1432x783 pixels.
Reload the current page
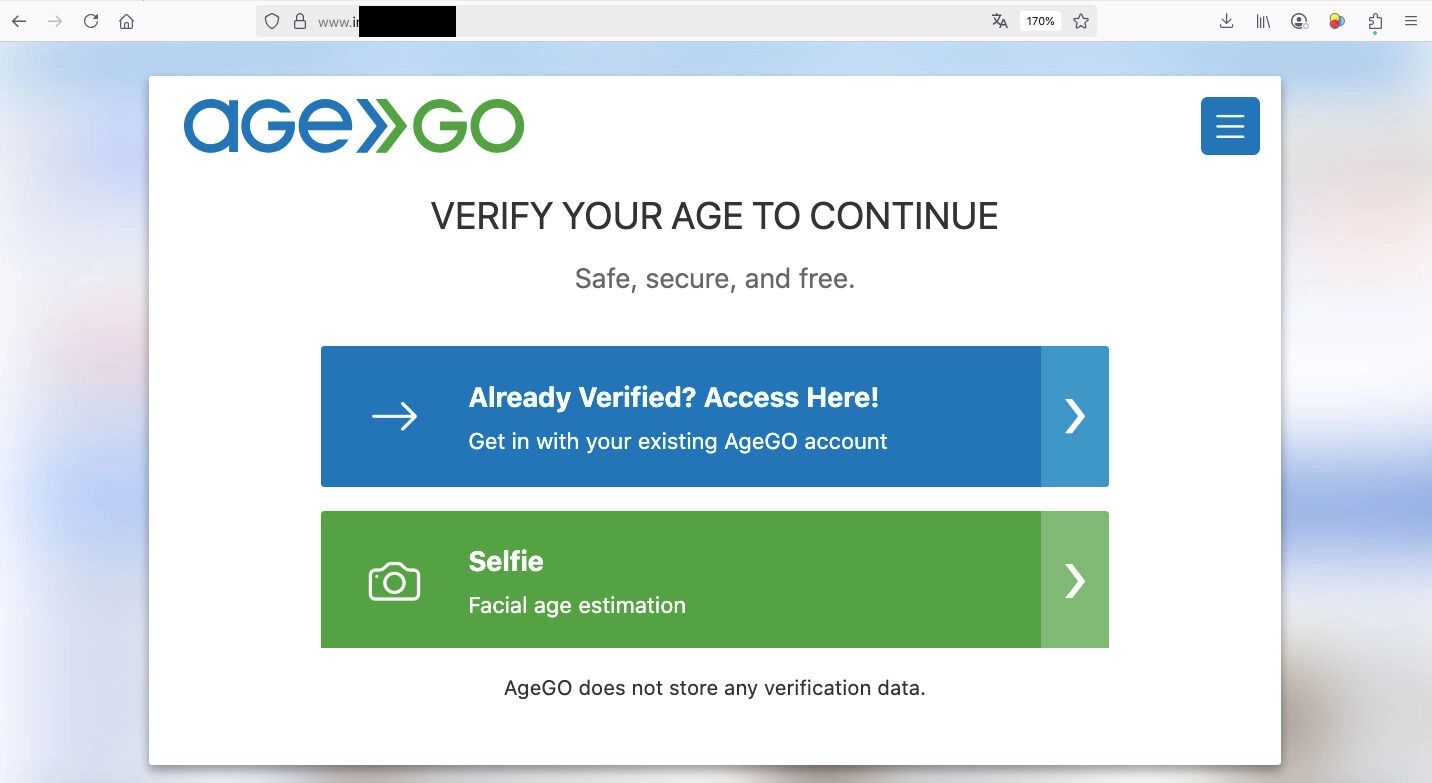tap(91, 21)
